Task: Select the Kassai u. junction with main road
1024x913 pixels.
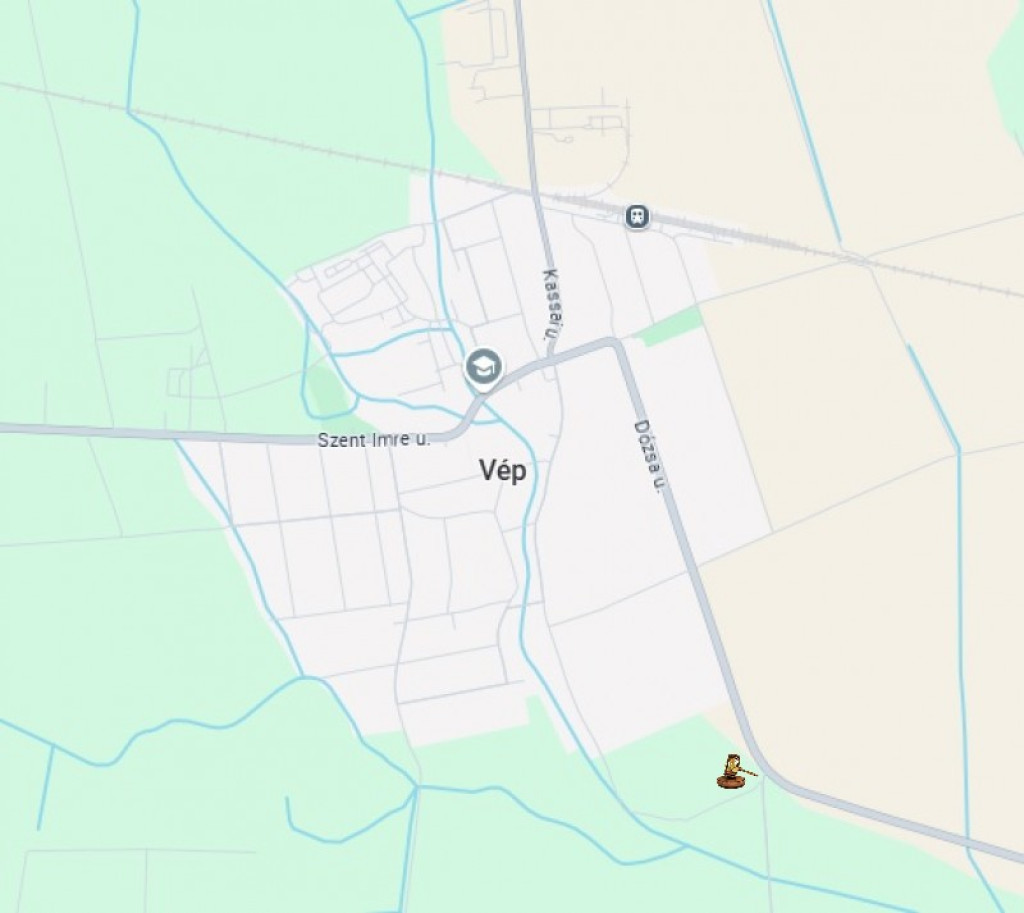Action: click(x=551, y=357)
